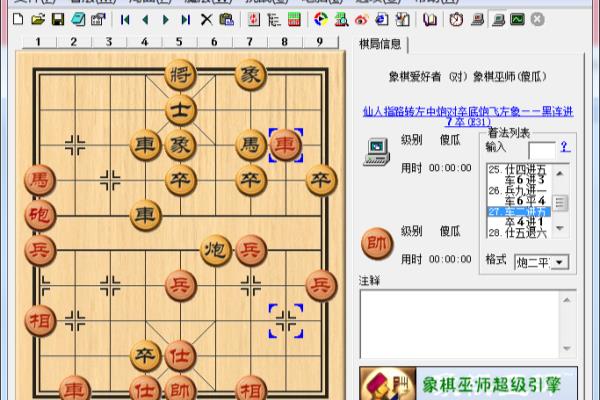Jump to the last move

pos(186,19)
